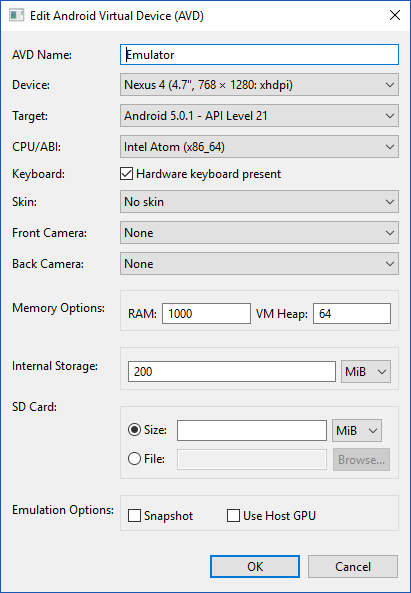
Task: Click the Cancel button
Action: click(x=353, y=567)
